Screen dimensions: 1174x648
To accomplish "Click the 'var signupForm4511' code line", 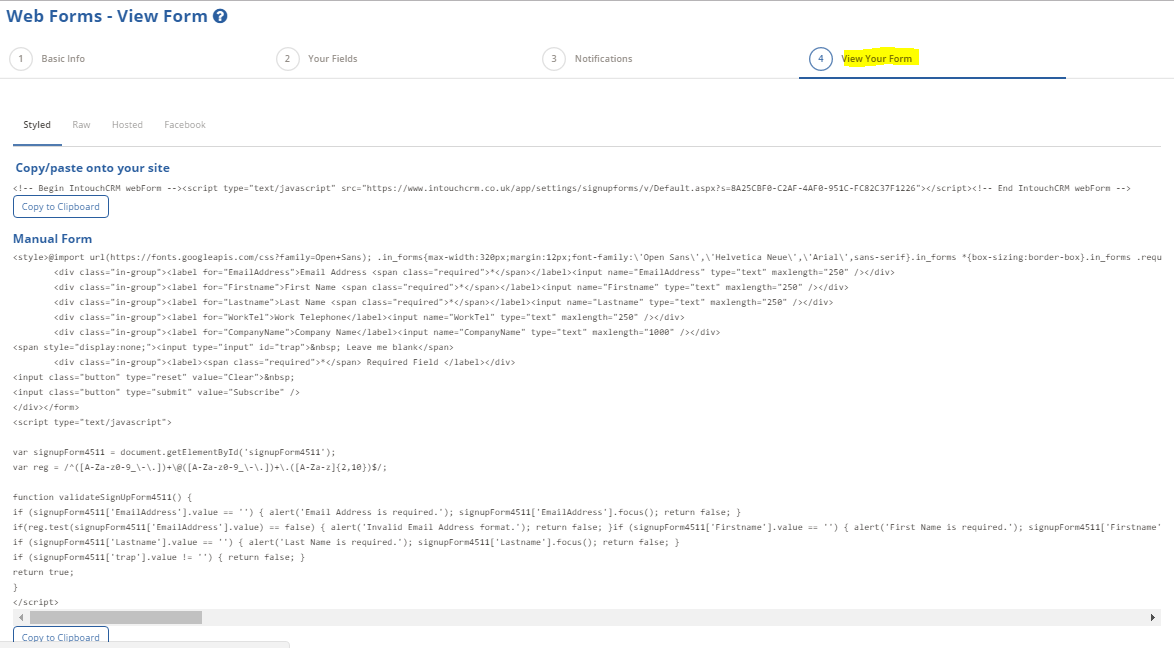I will [174, 452].
